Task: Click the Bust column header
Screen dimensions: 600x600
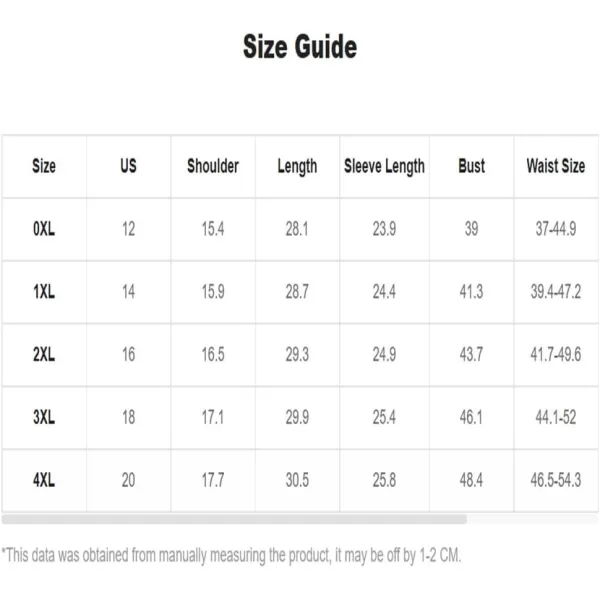Action: tap(471, 166)
